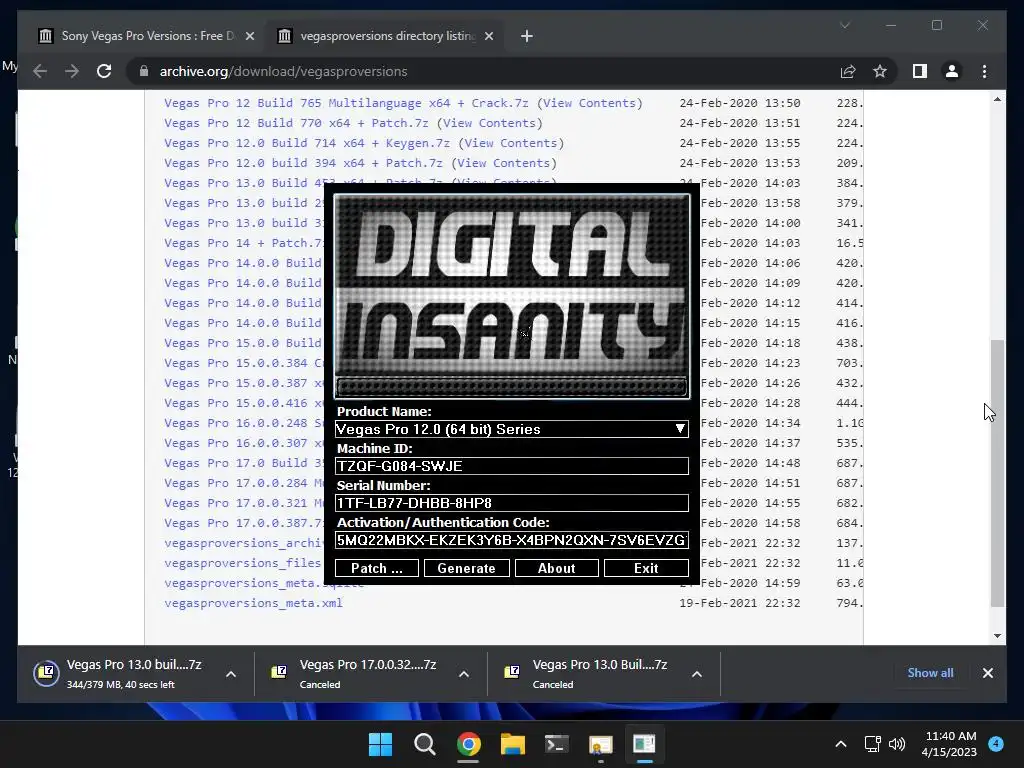Click canceled Vegas Pro 17.0.0.32 file icon

pyautogui.click(x=279, y=671)
